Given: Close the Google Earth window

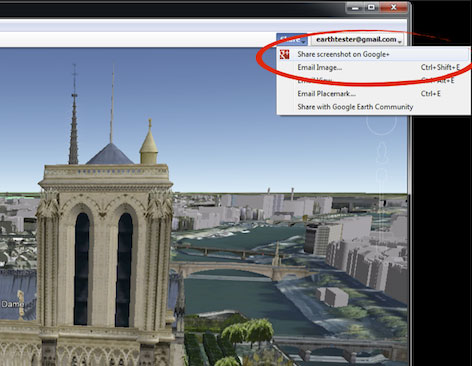Looking at the screenshot, I should click(393, 7).
